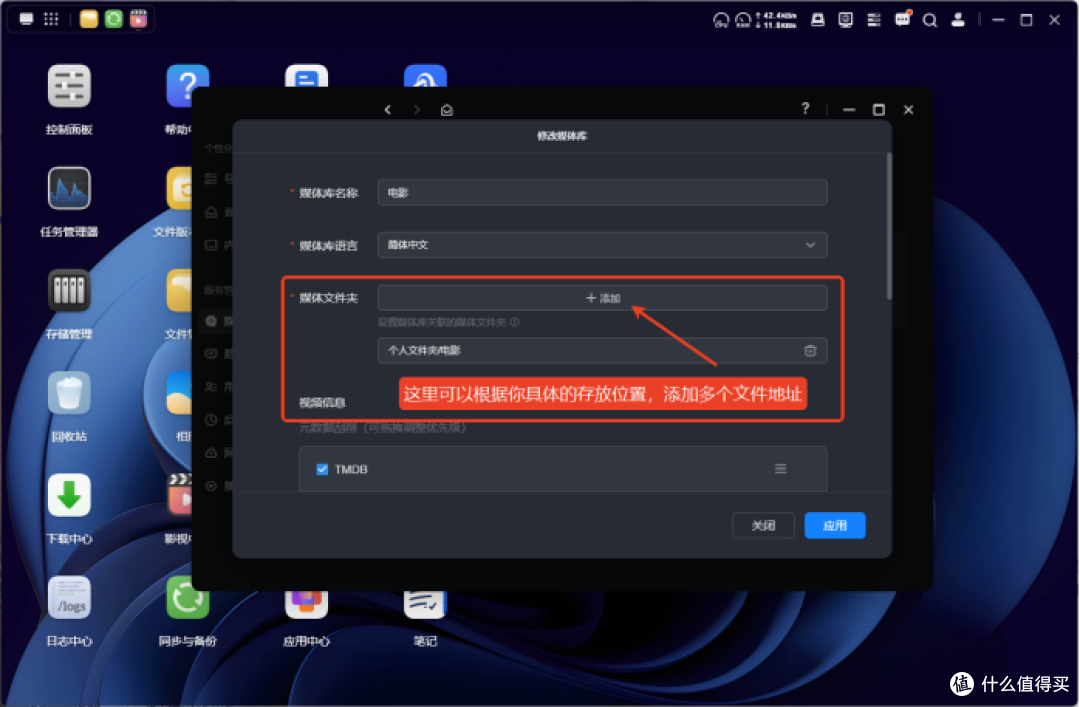This screenshot has width=1080, height=707.
Task: Click the show desktop icon in top bar
Action: 26,19
